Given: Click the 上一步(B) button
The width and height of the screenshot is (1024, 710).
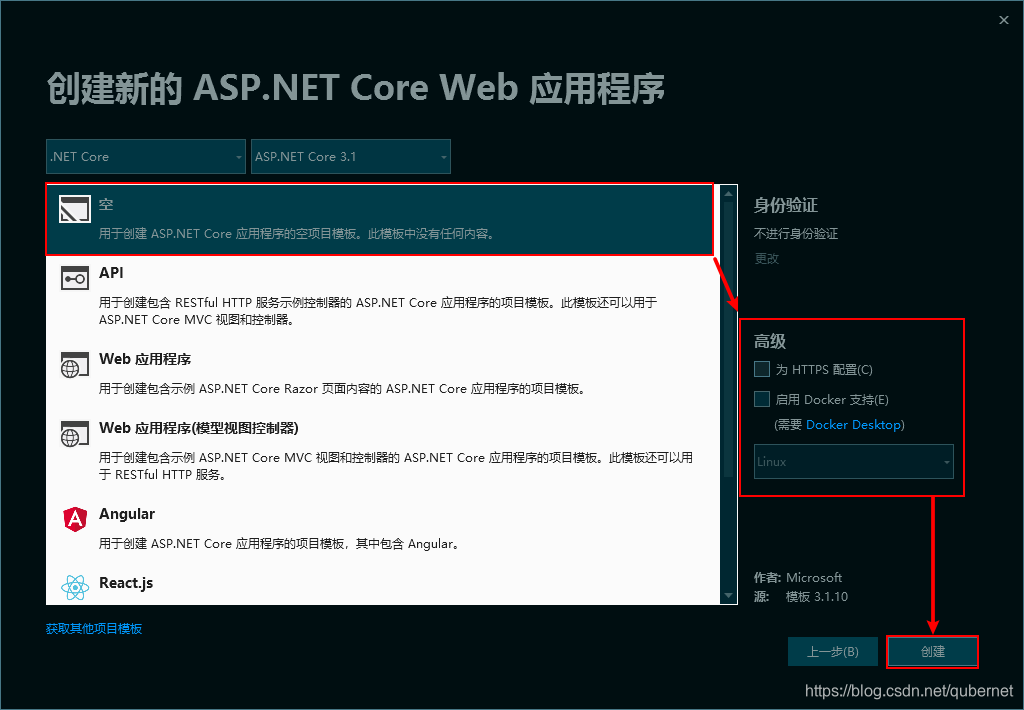Looking at the screenshot, I should click(x=833, y=651).
